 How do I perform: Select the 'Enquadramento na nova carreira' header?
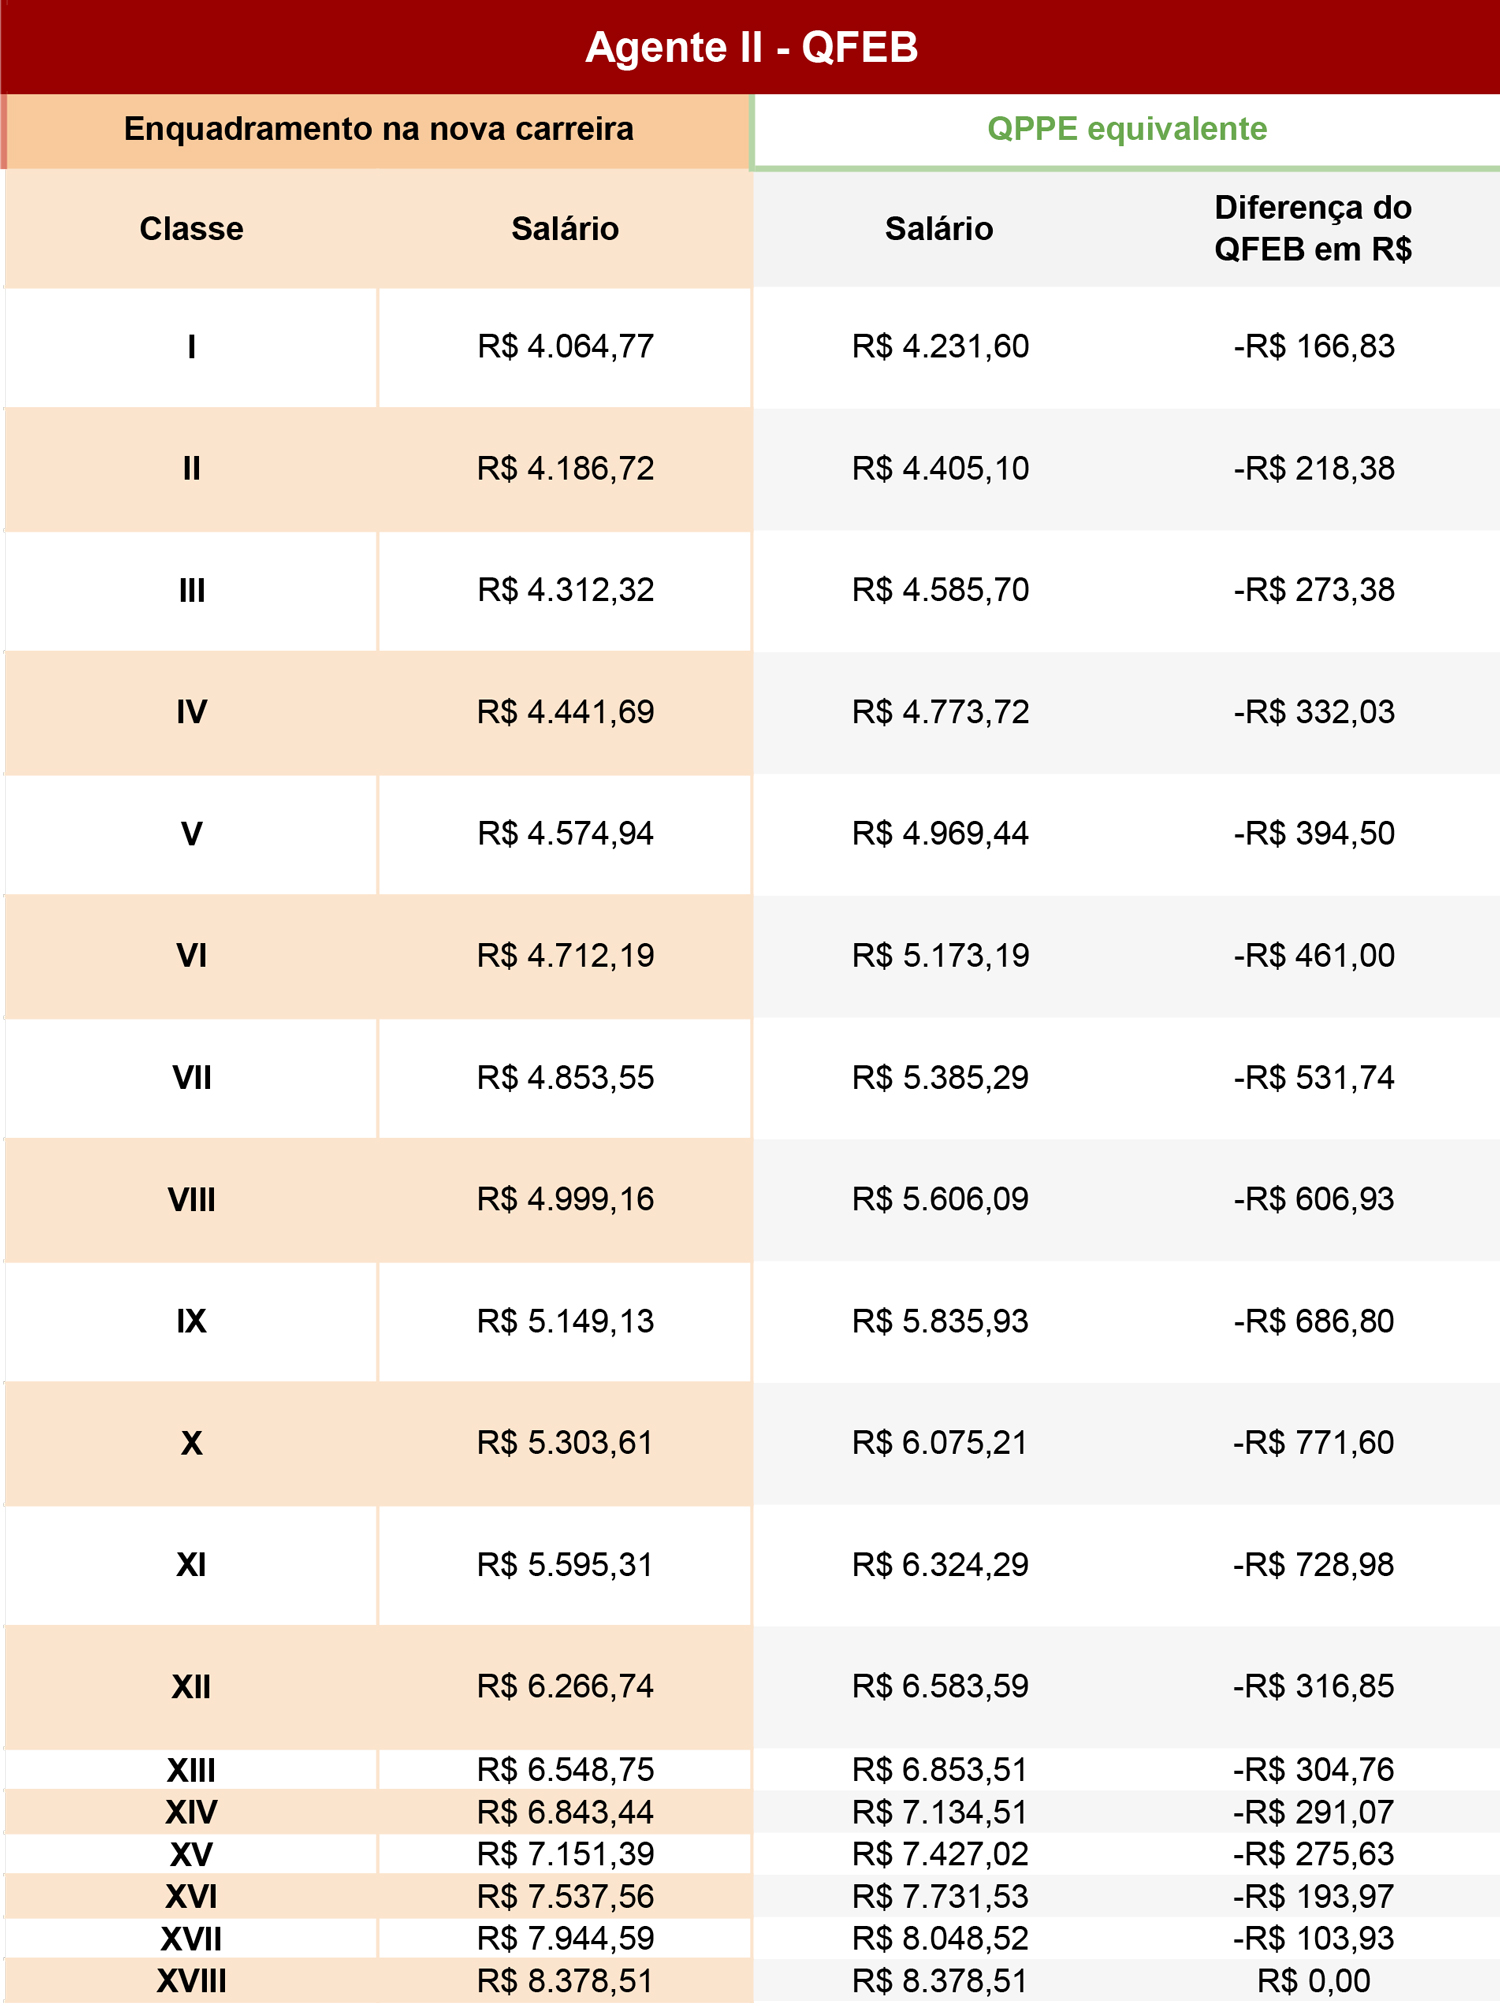378,129
